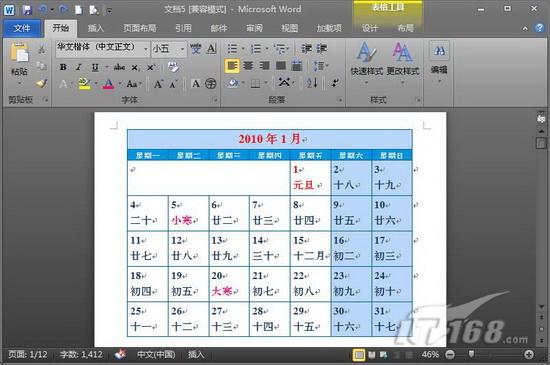Click the numbered list icon
Viewport: 550px width, 365px height.
pos(256,49)
